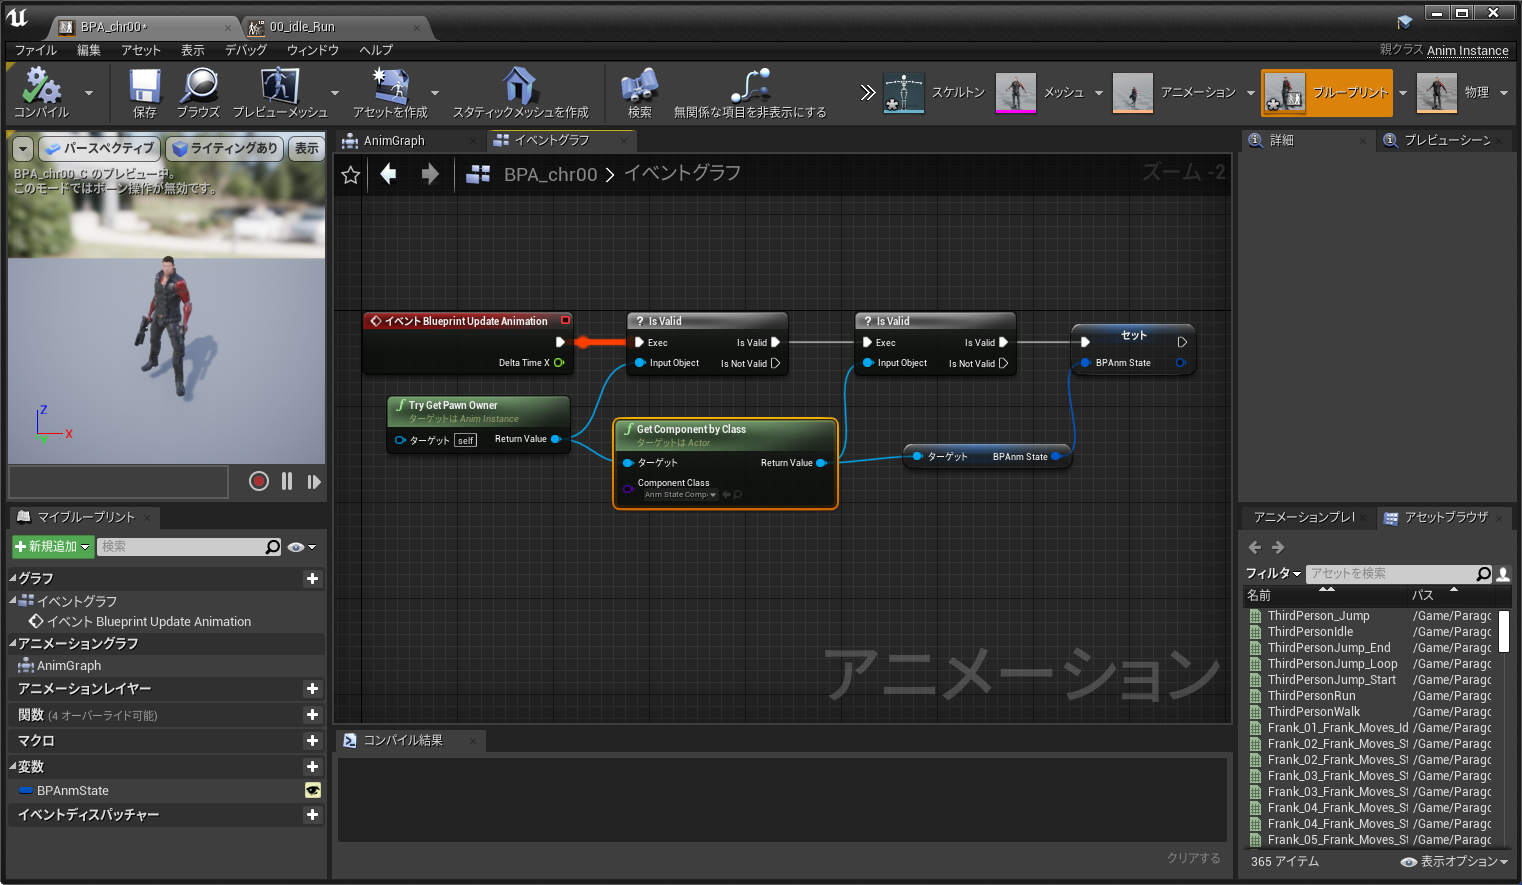
Task: Open the Anim Instance parent class link
Action: 1468,51
